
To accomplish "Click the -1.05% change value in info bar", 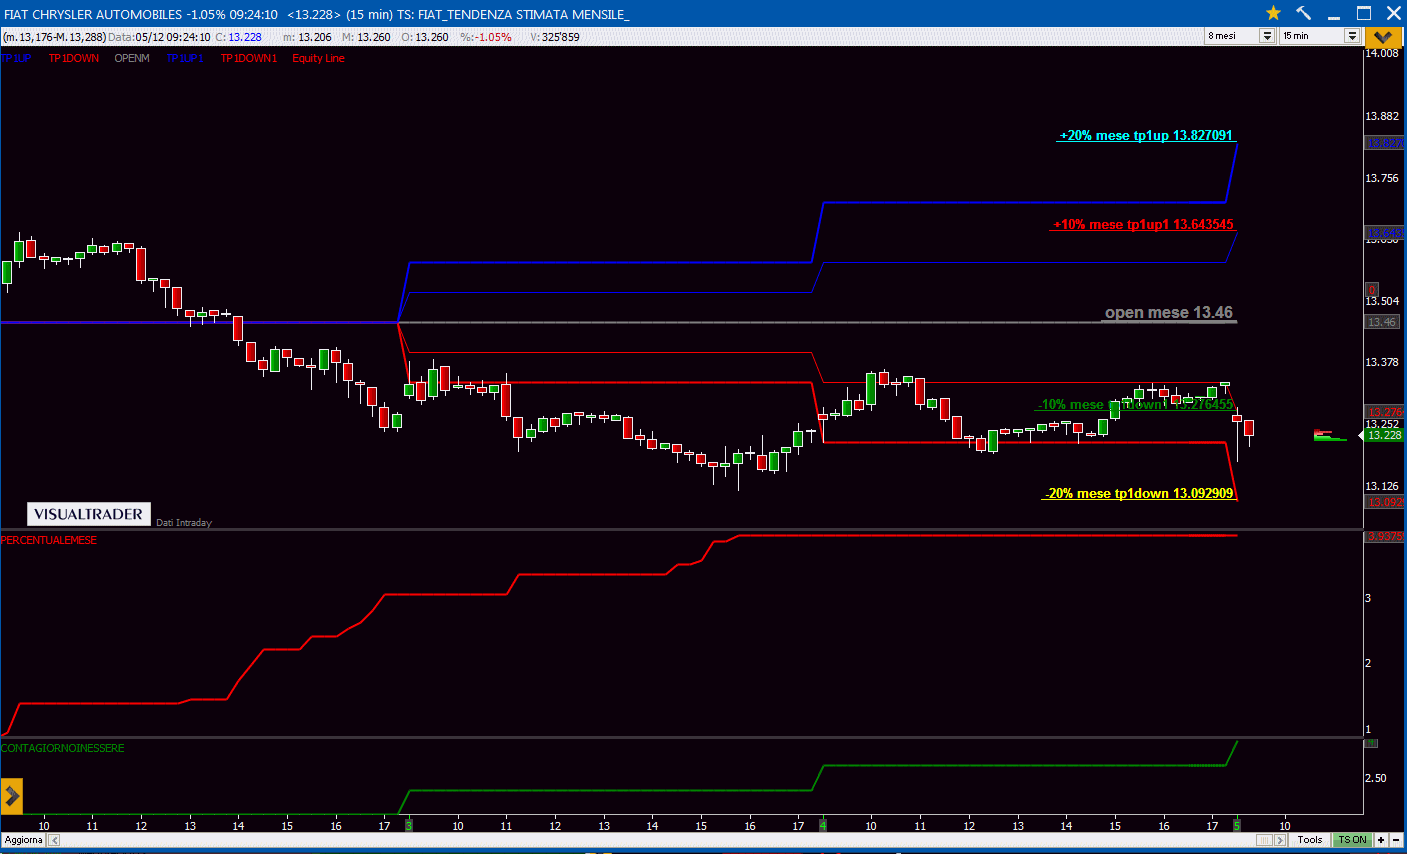I will [493, 37].
